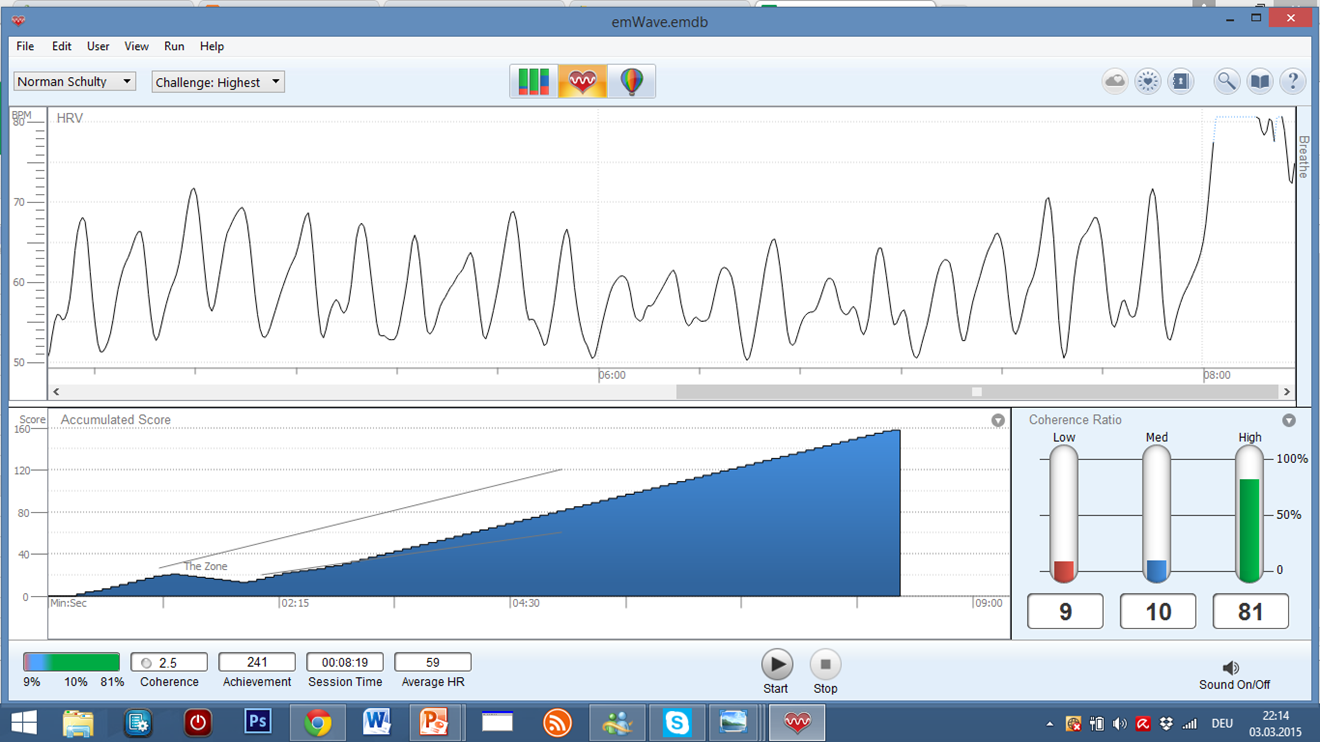Open the orange RSS feed taskbar app

tap(557, 722)
